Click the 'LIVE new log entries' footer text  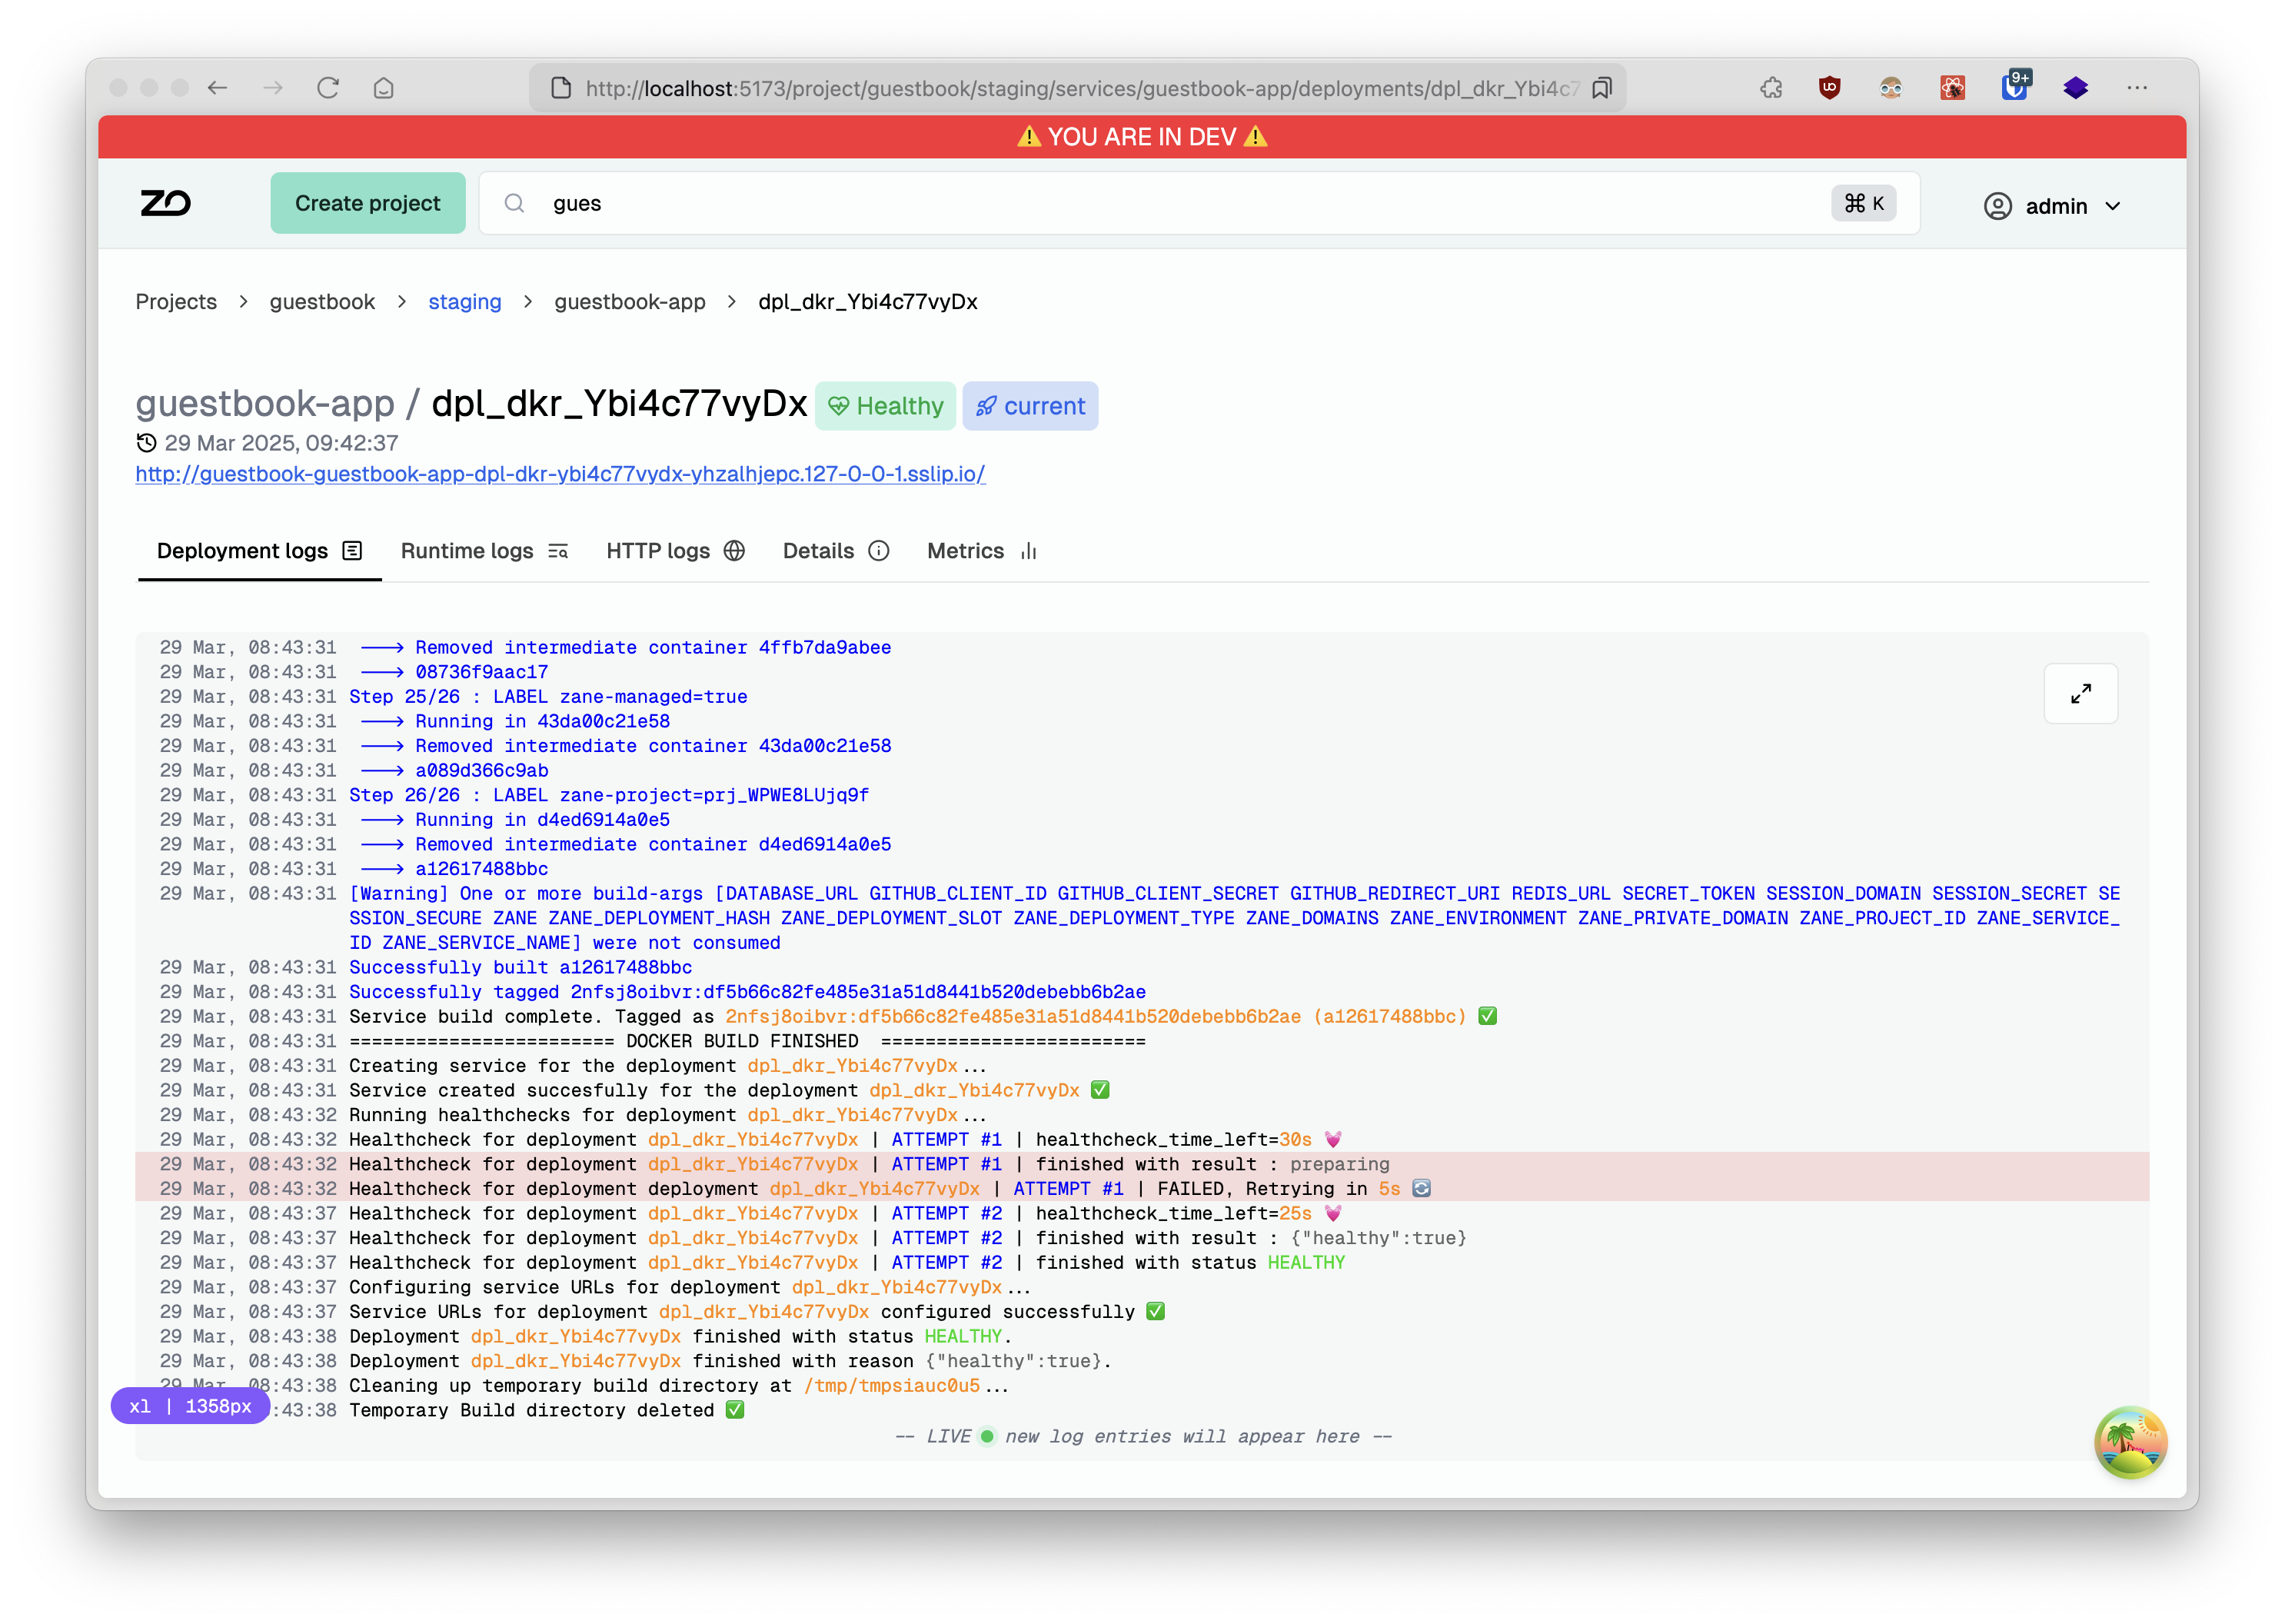tap(1143, 1436)
